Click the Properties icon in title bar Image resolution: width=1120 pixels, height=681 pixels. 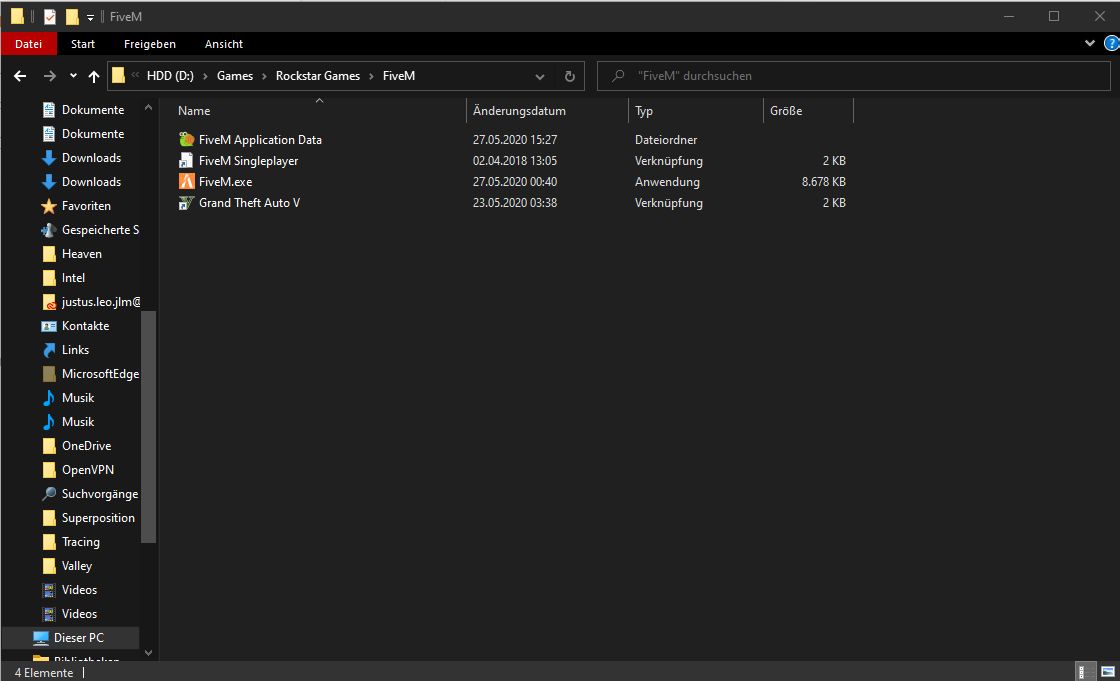point(49,16)
